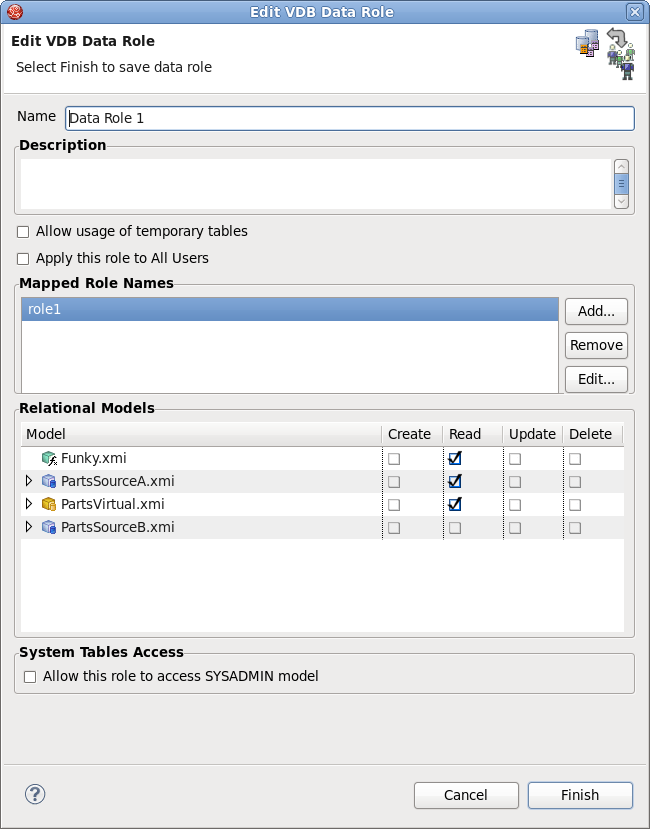
Task: Click the PartsSourceA.xmi model icon
Action: (49, 481)
